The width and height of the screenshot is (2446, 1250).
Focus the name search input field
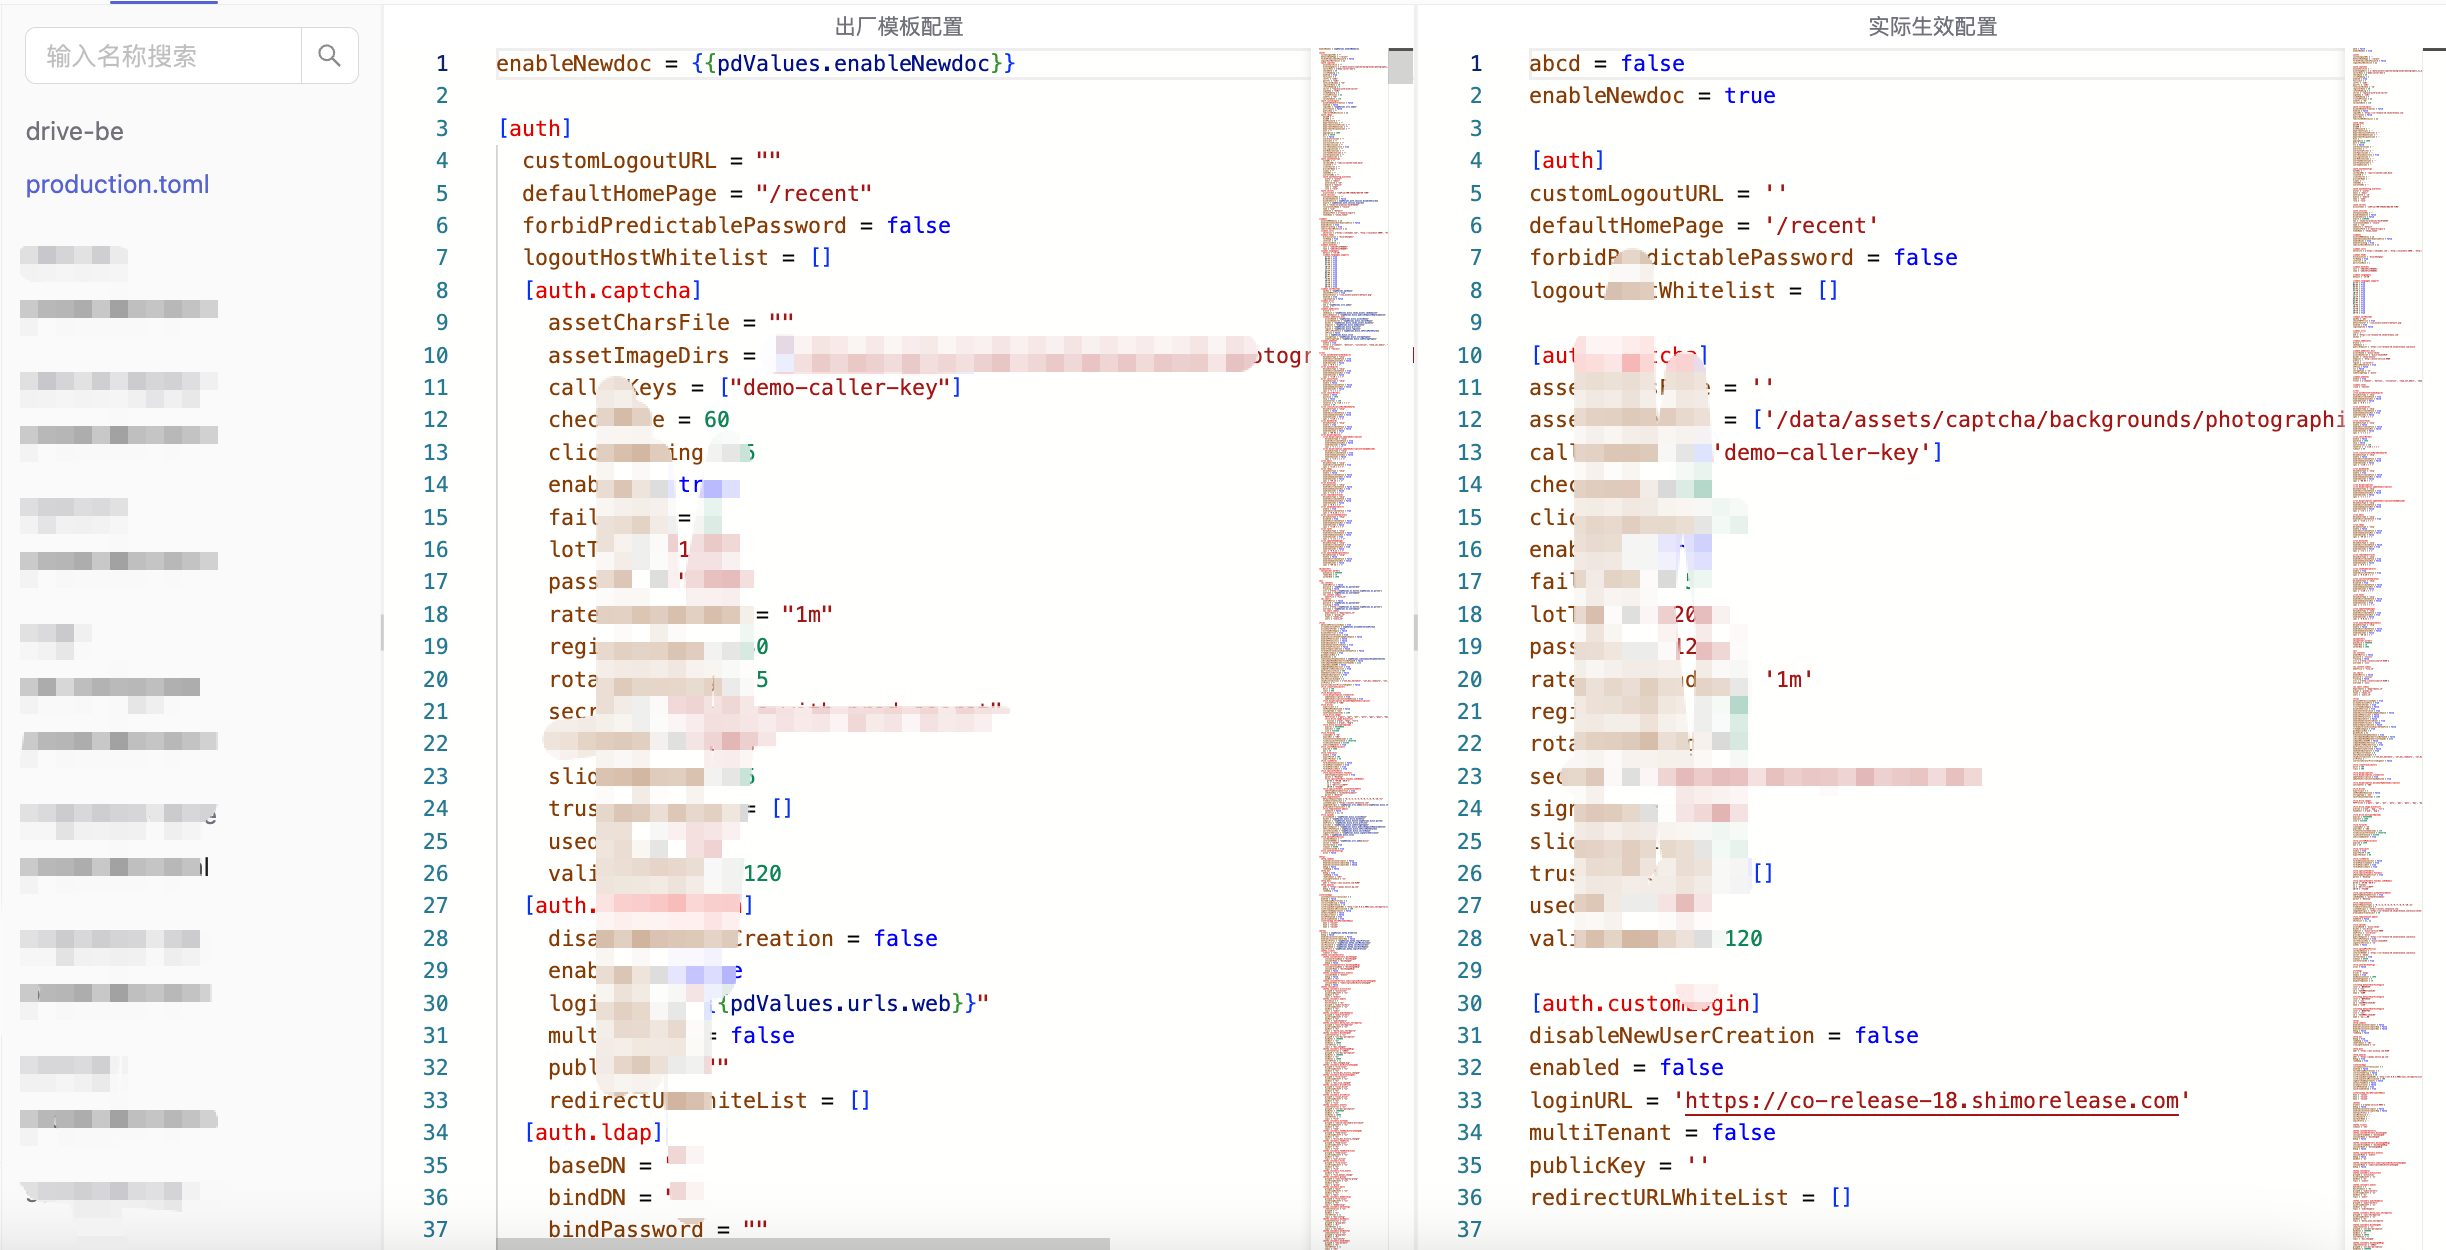coord(163,56)
